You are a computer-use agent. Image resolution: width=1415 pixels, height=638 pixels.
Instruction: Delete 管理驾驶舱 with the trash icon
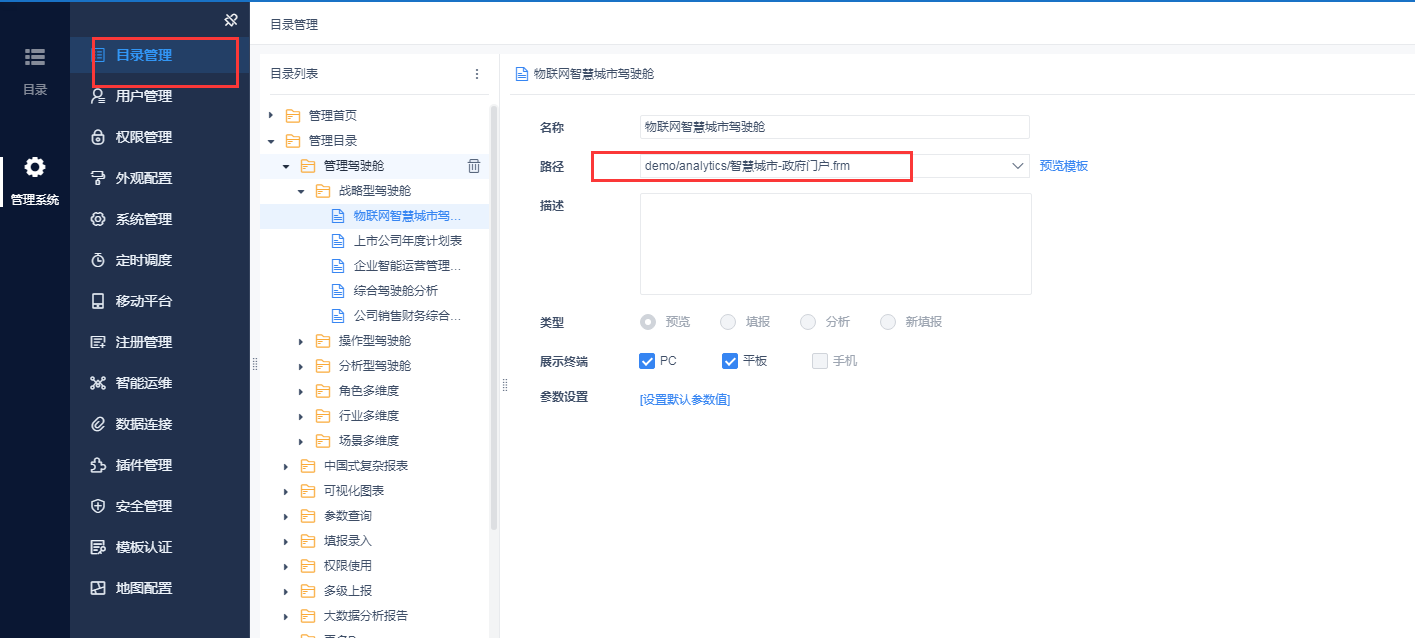pos(474,166)
